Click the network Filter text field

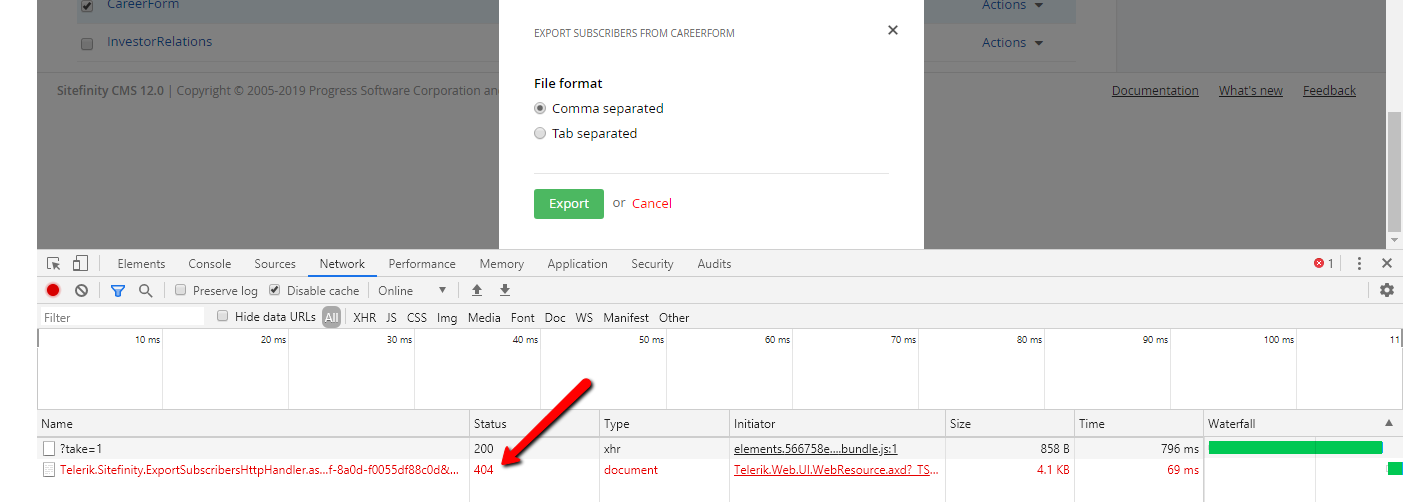122,317
